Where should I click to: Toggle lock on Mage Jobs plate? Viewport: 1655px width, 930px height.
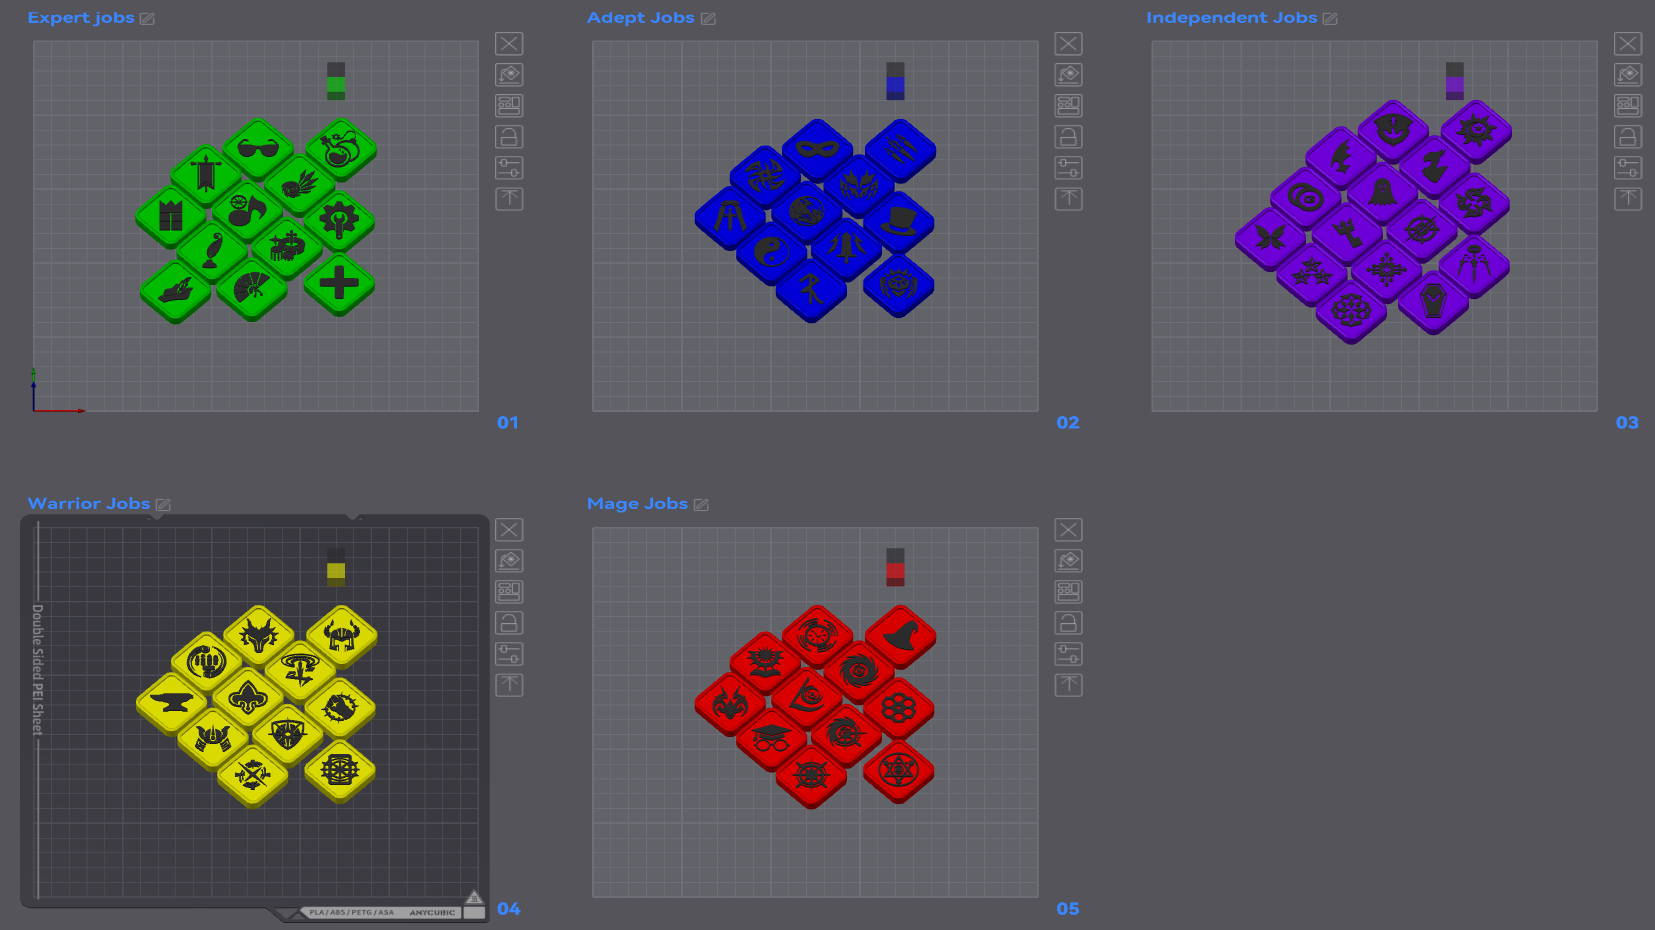(x=1068, y=622)
